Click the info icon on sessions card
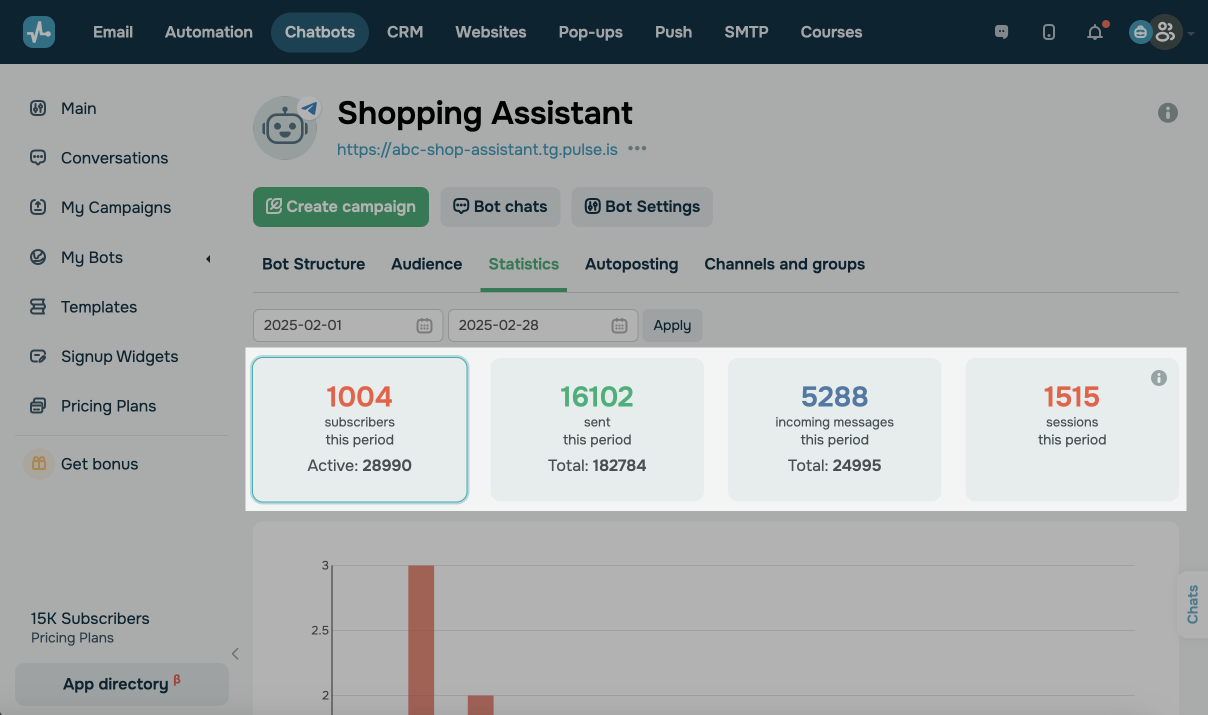Viewport: 1208px width, 715px height. pos(1159,378)
